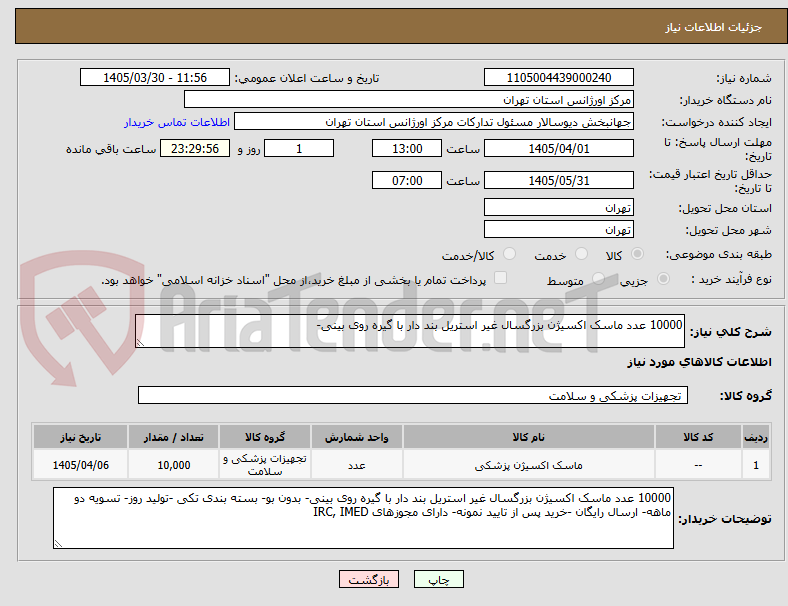Click the واحد شمارش column header

(x=356, y=437)
